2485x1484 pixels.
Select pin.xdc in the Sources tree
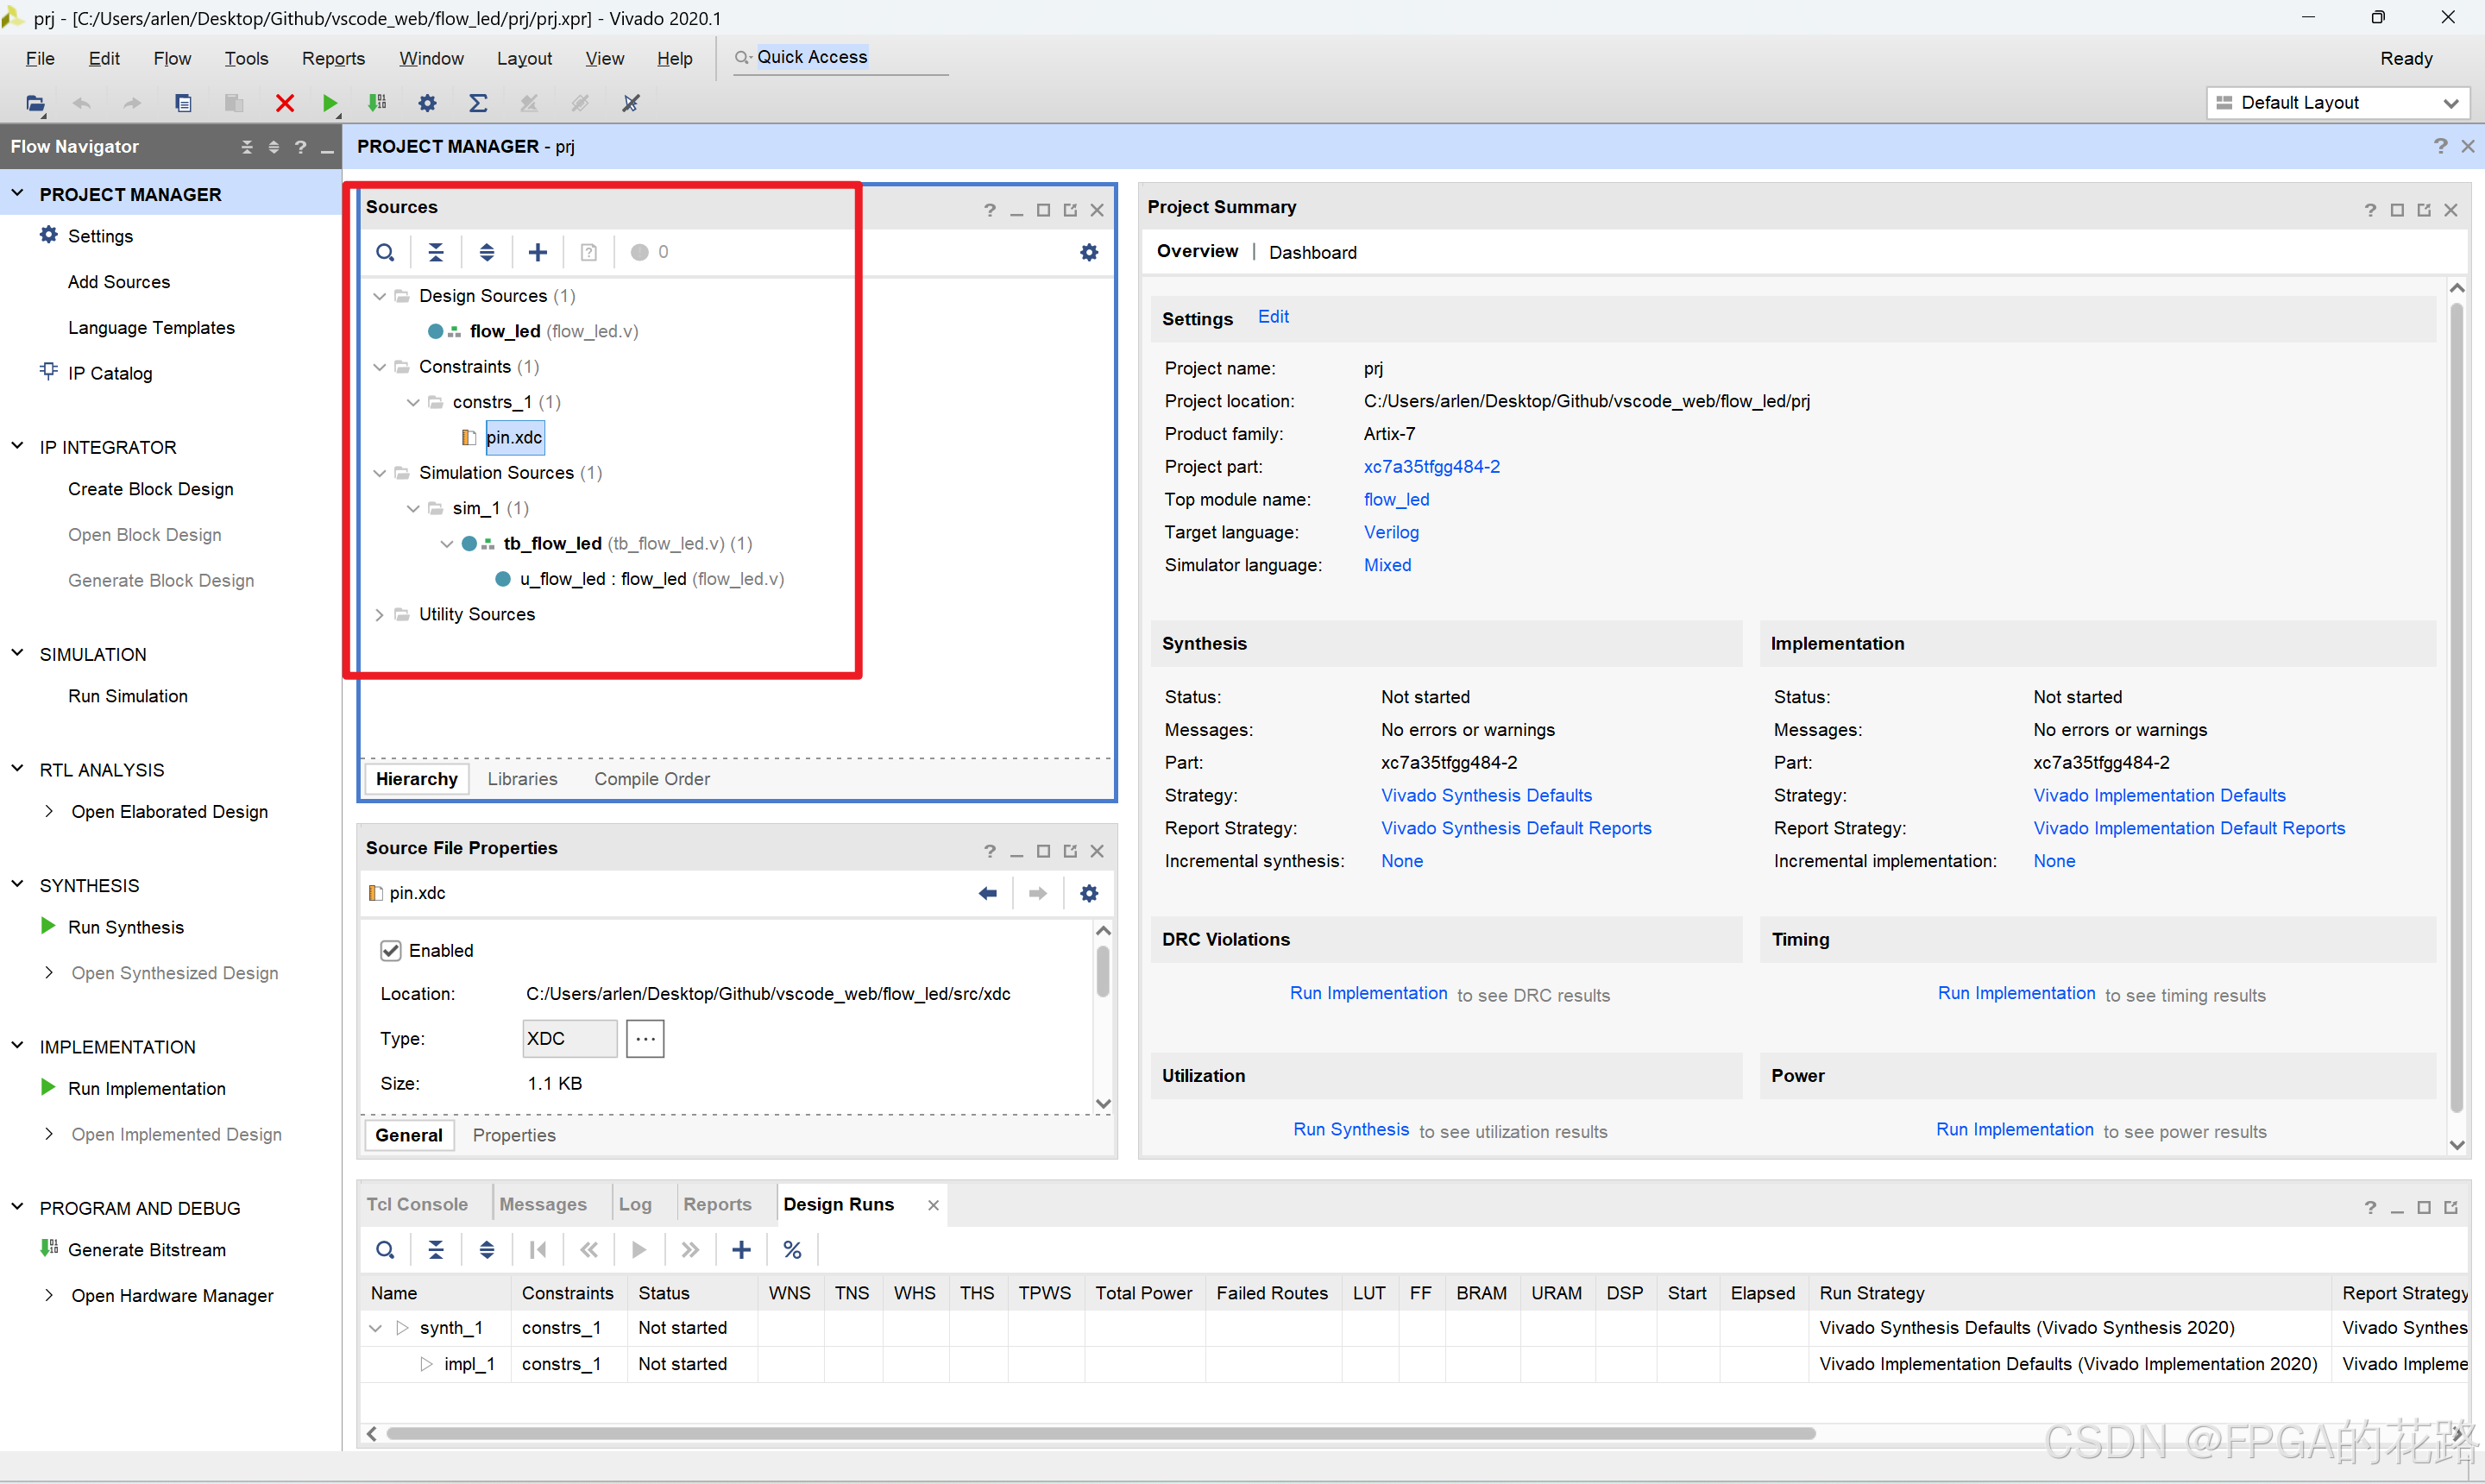point(514,438)
